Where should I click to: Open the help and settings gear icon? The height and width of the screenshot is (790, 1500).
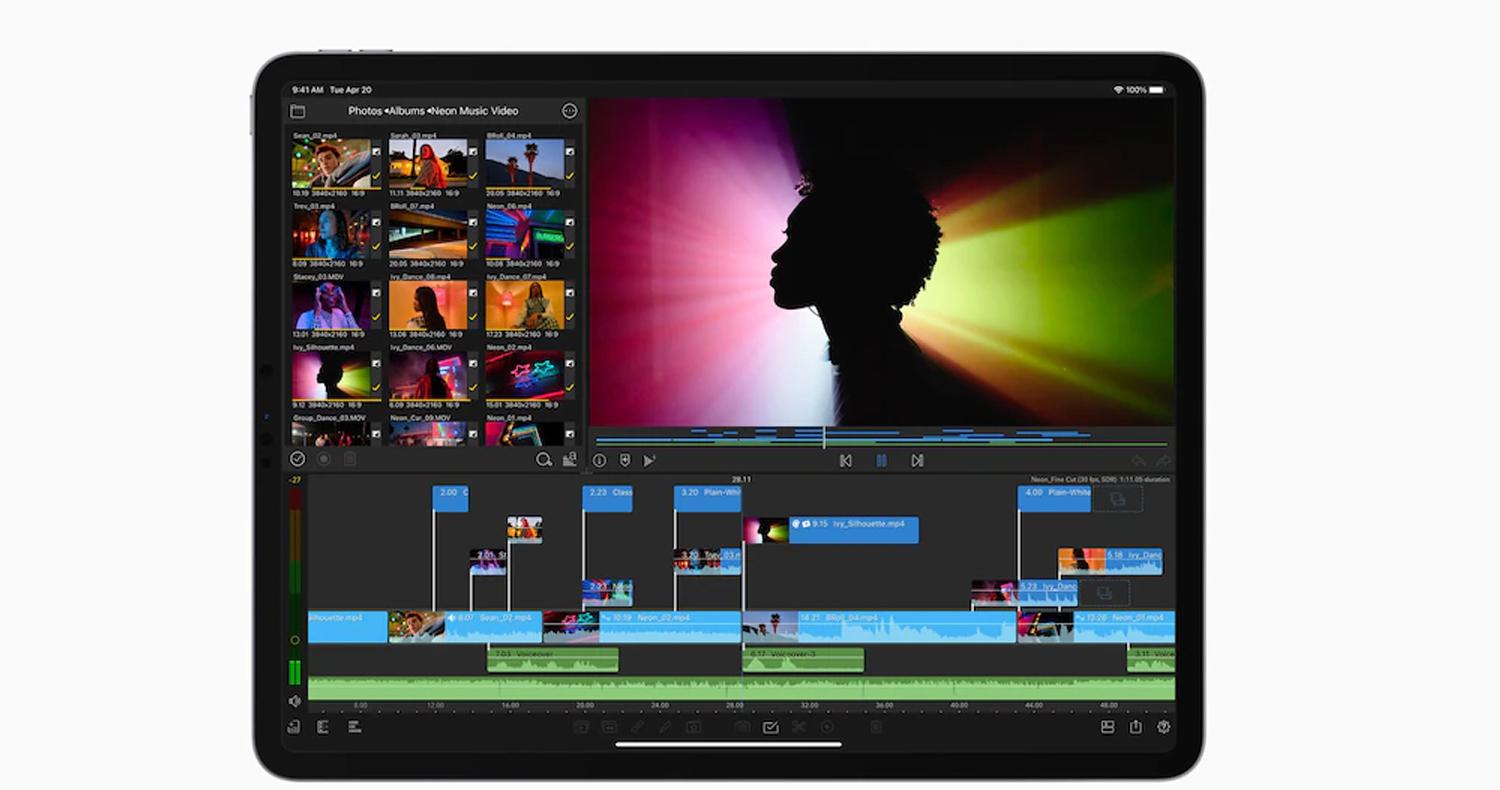click(x=1164, y=727)
